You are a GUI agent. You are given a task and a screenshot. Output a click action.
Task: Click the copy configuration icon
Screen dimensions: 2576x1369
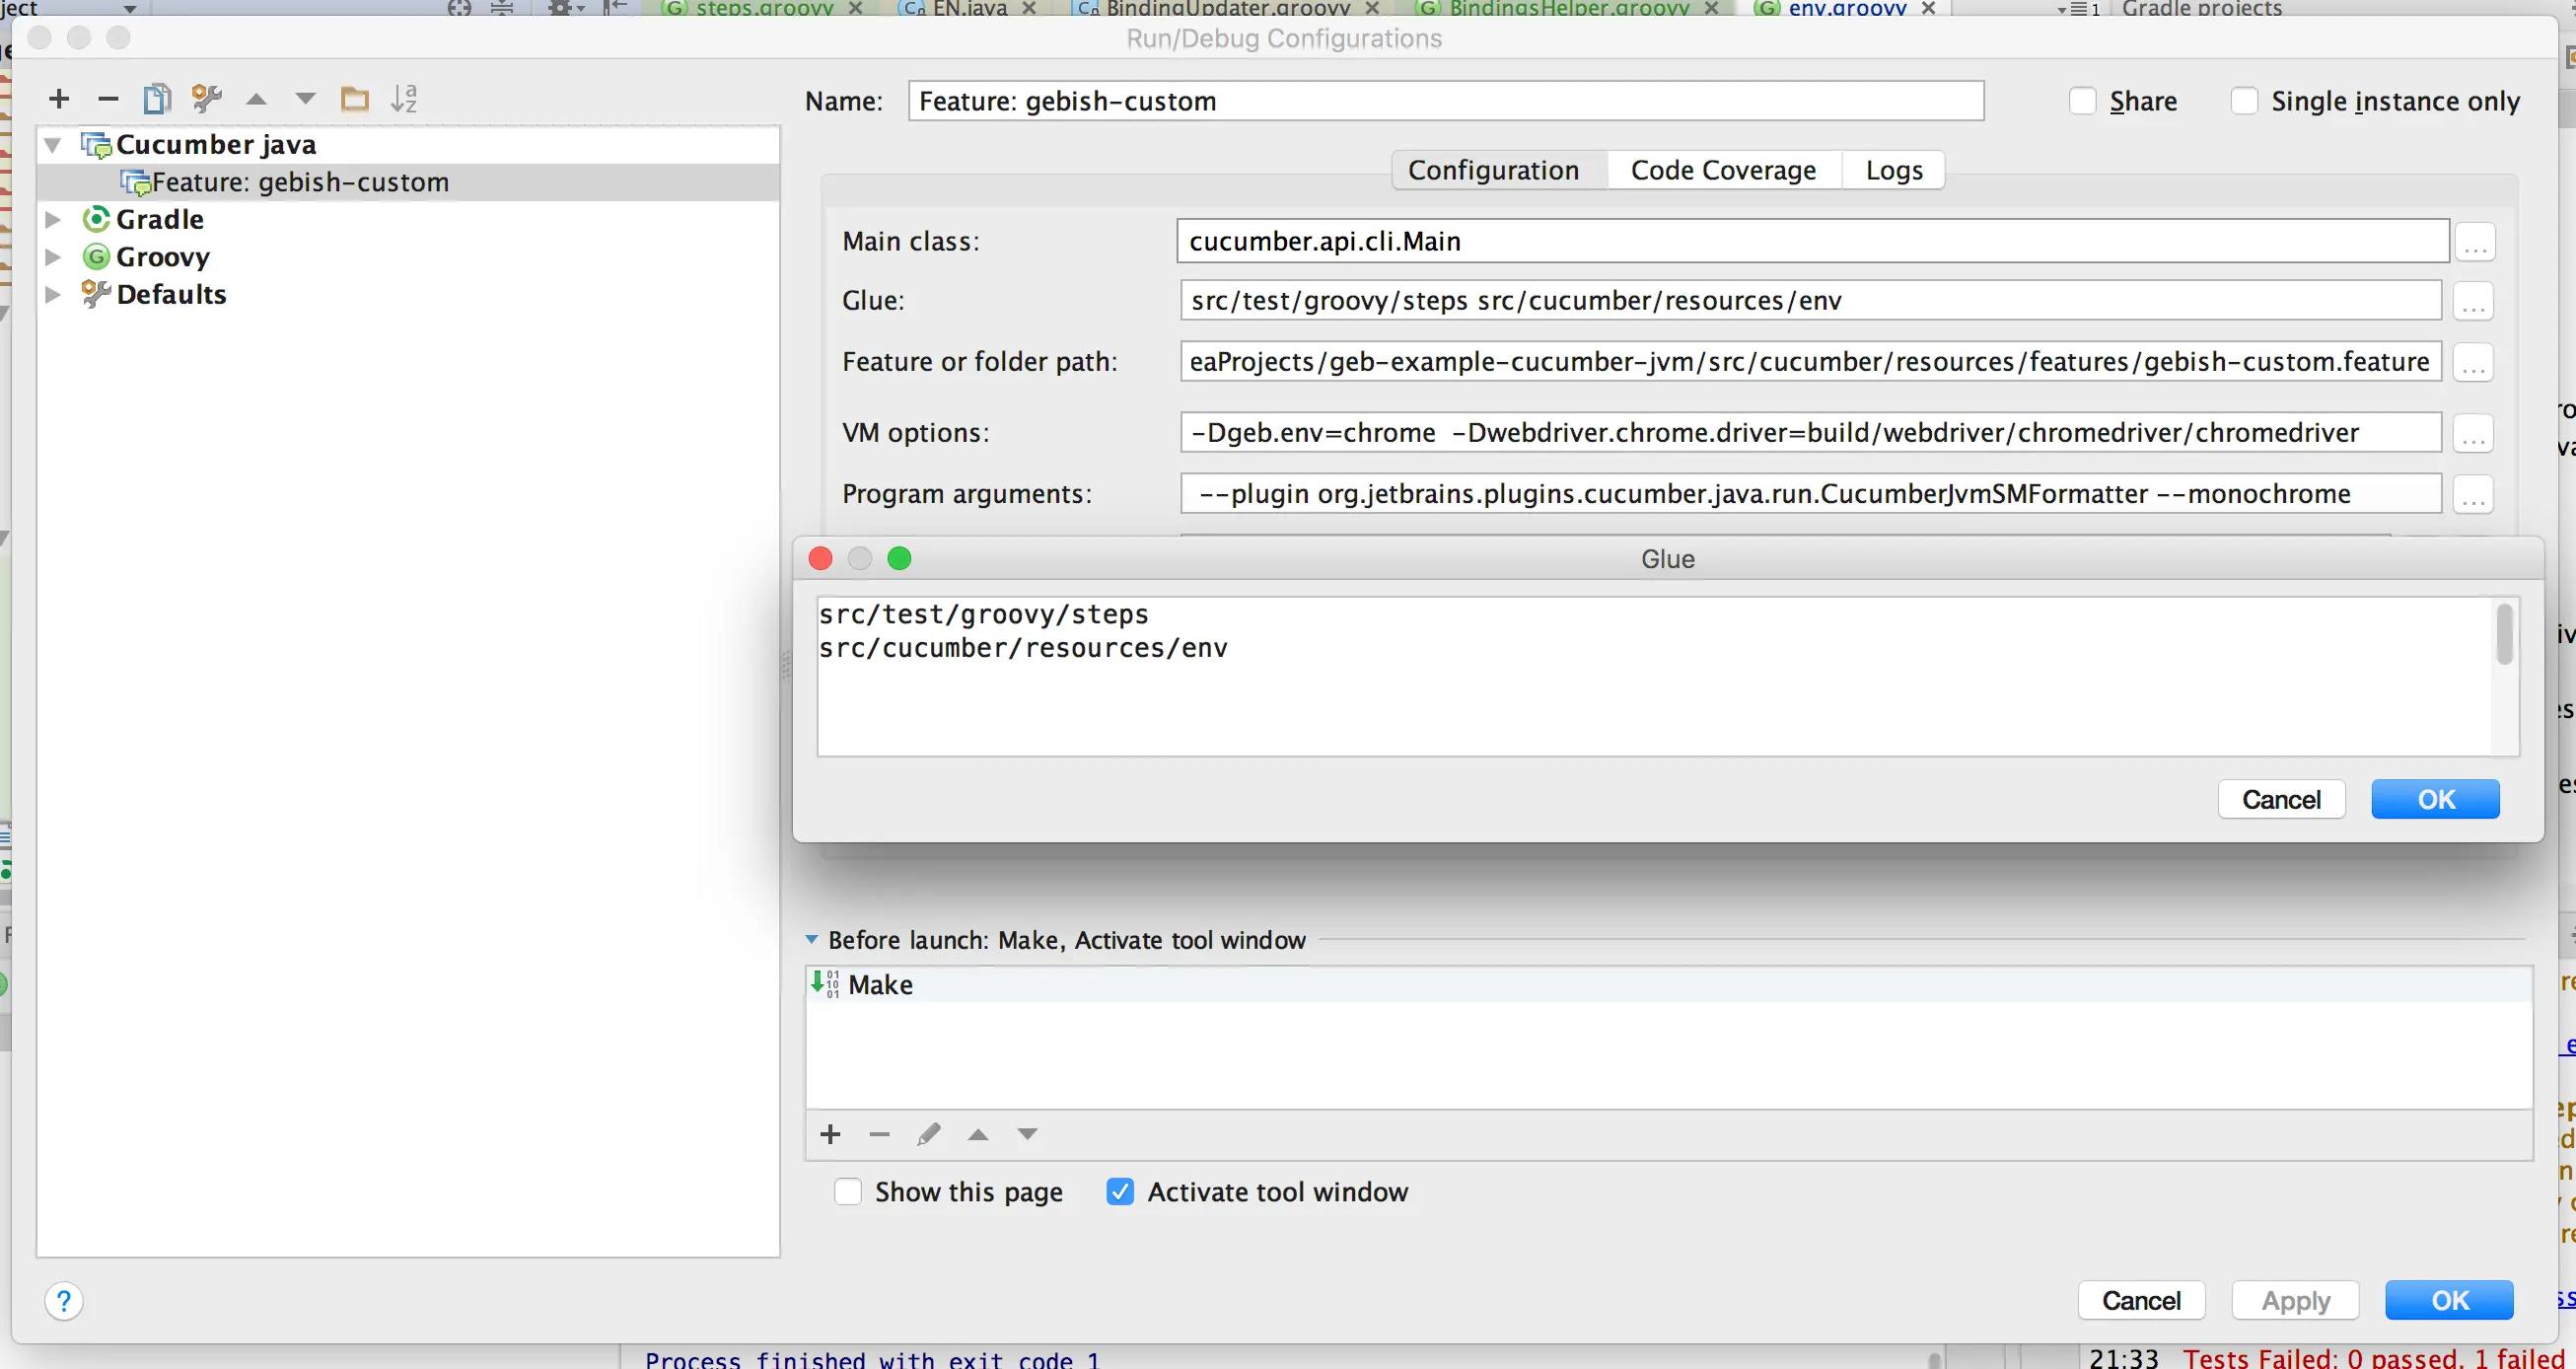point(157,98)
